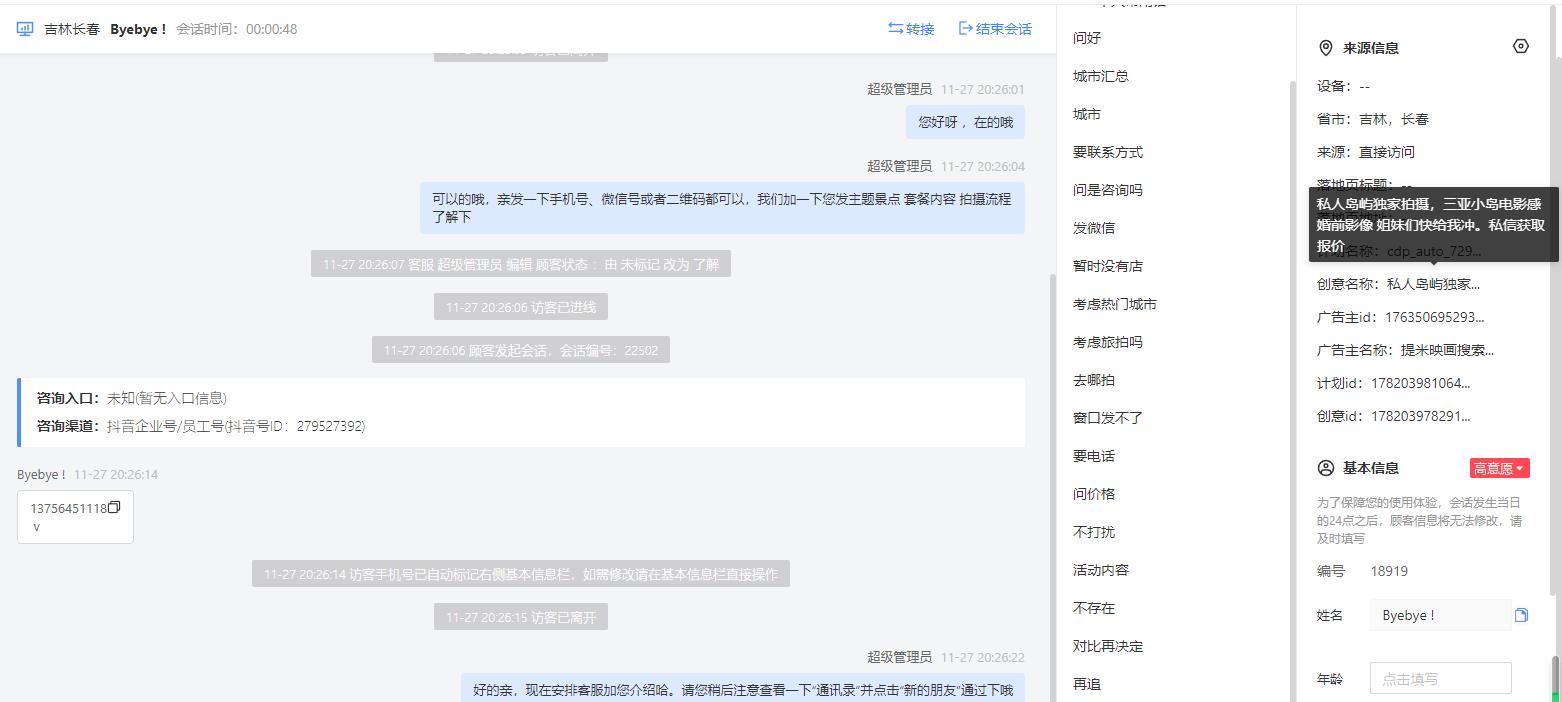Viewport: 1562px width, 702px height.
Task: Select quick reply 城市
Action: (x=1087, y=114)
